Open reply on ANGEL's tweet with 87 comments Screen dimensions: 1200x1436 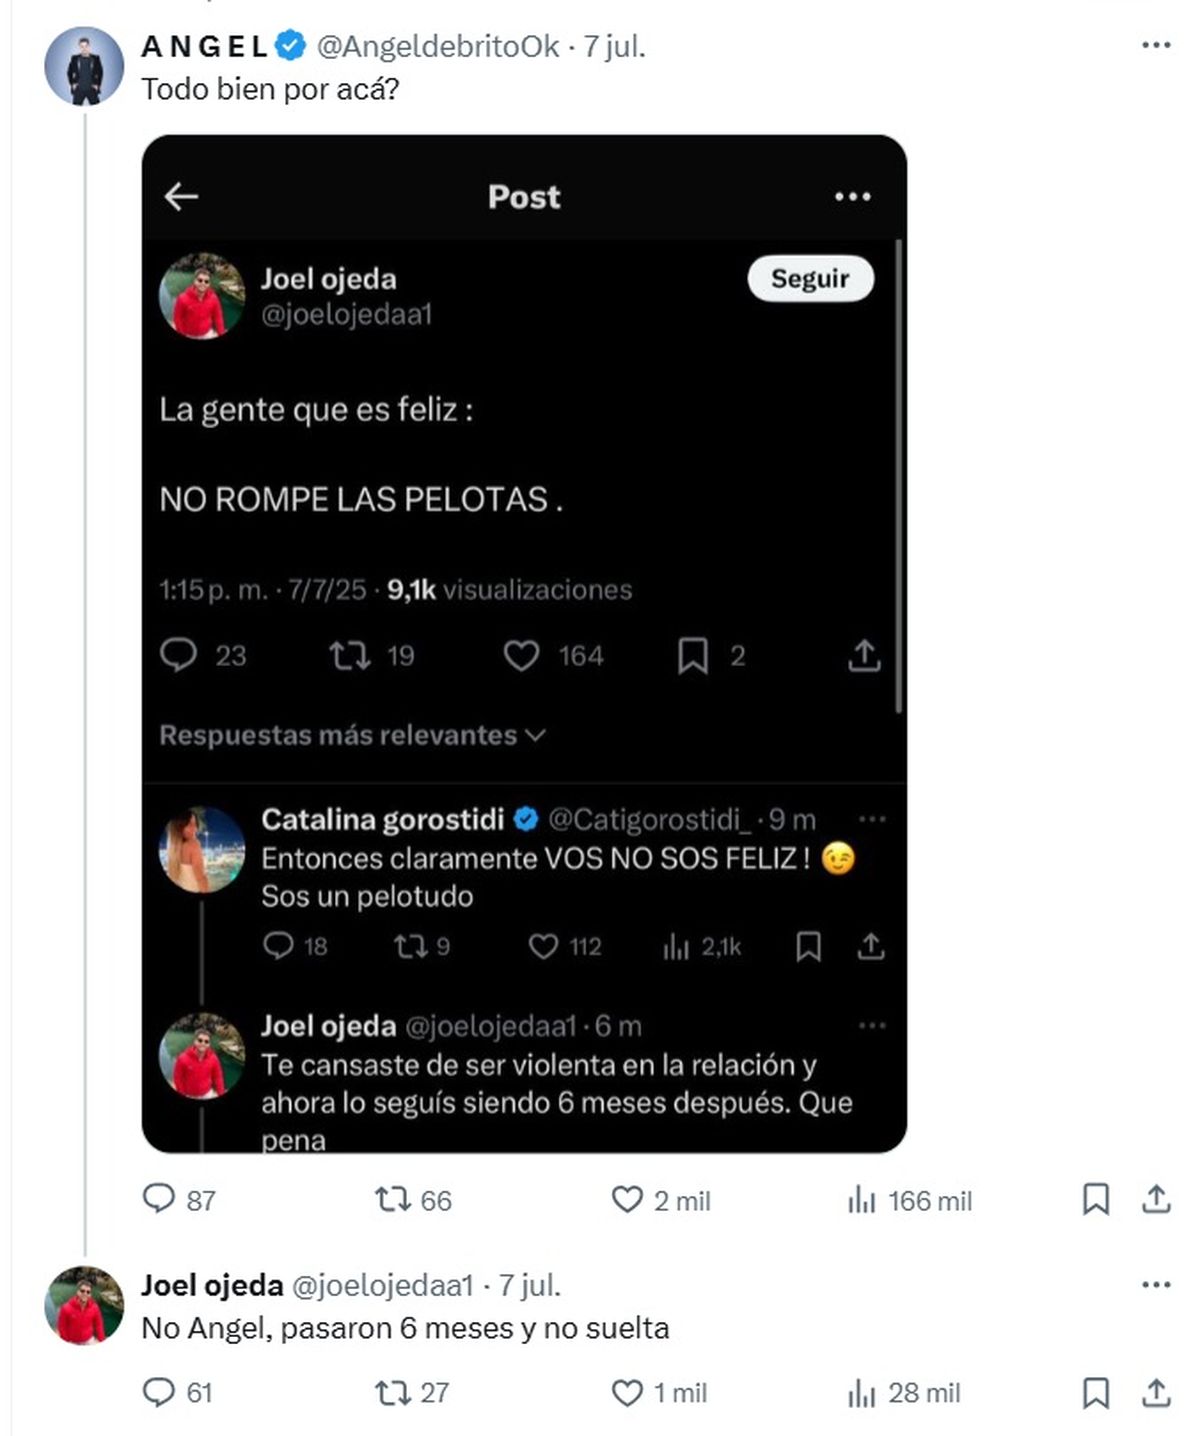click(x=179, y=1199)
